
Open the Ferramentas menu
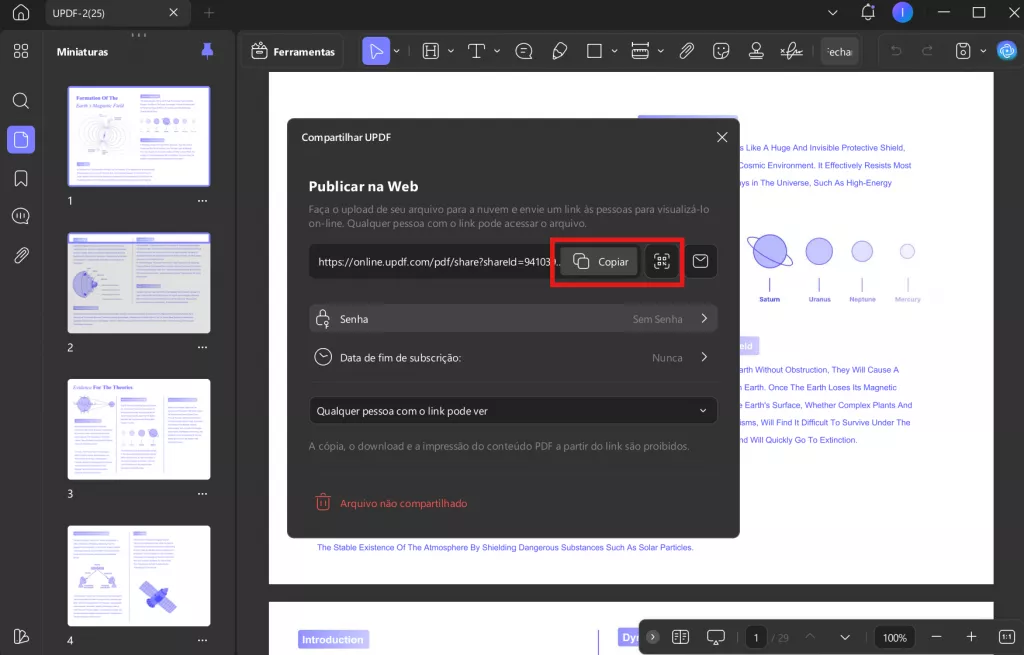(x=292, y=51)
